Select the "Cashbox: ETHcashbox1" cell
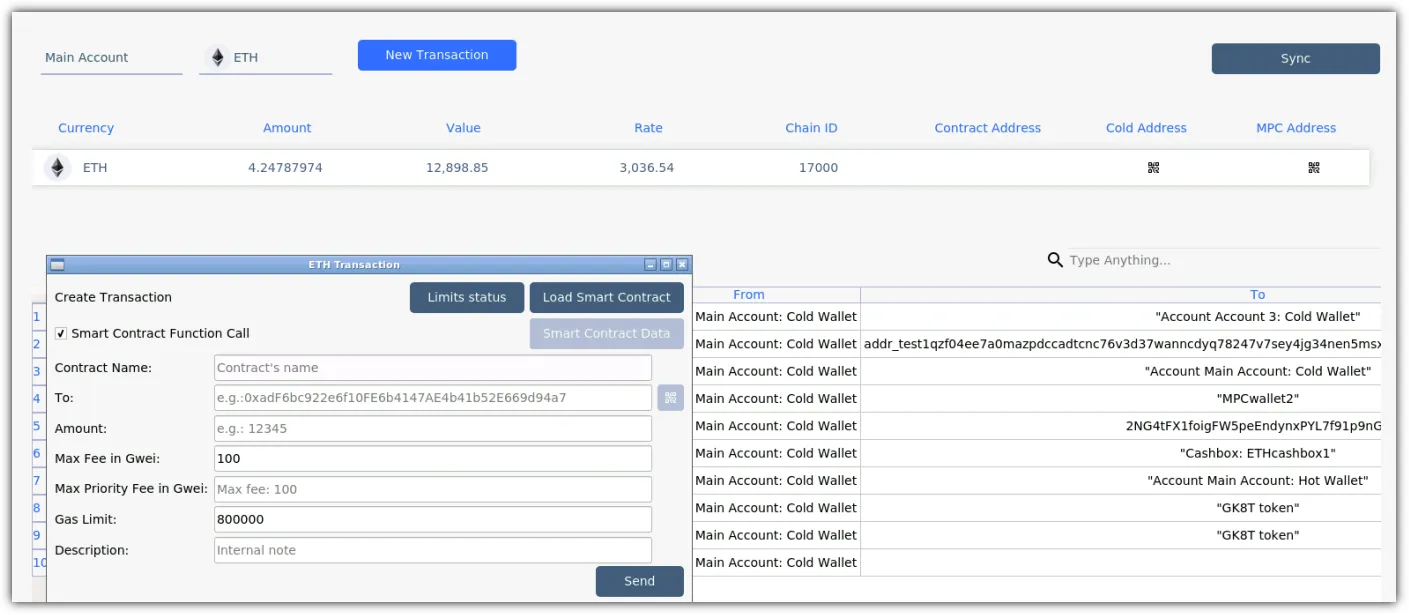Screen dimensions: 1409x615 pyautogui.click(x=1121, y=453)
